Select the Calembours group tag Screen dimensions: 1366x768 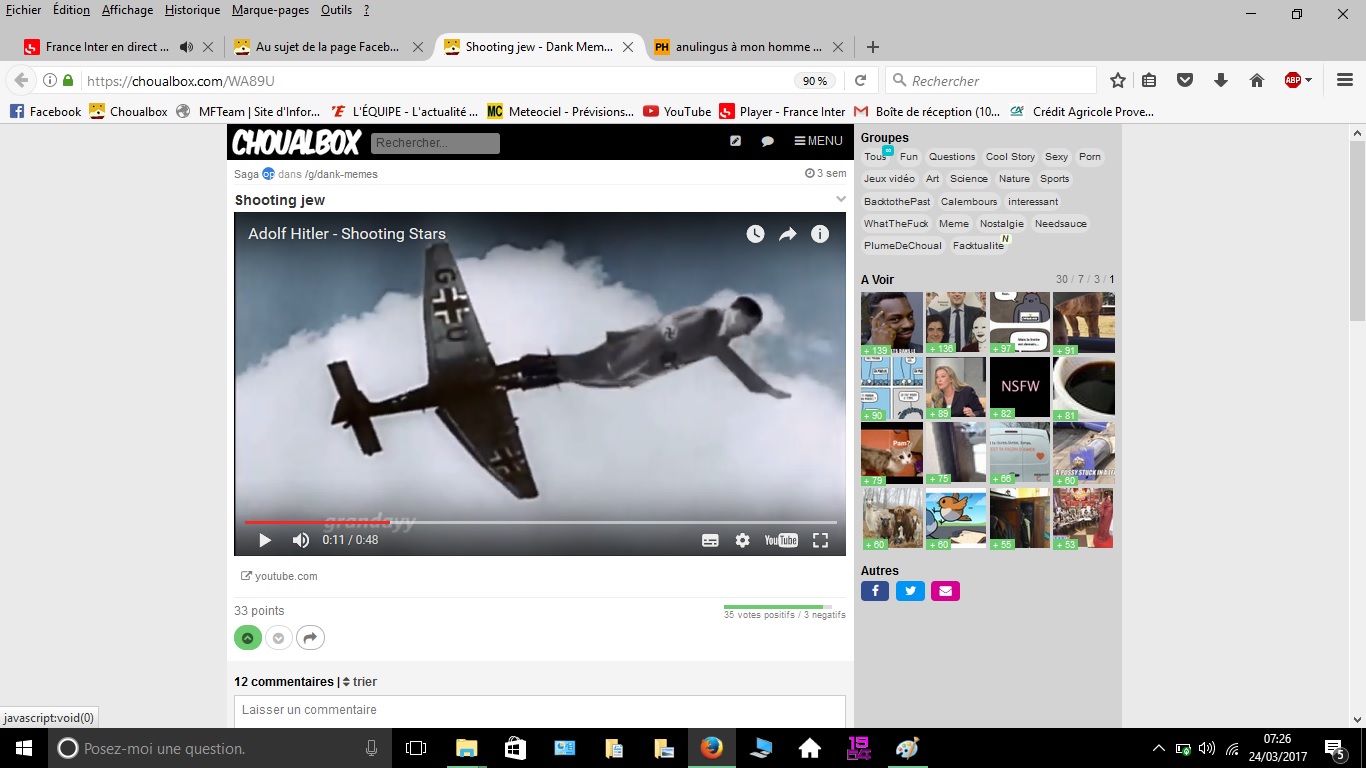pyautogui.click(x=968, y=201)
